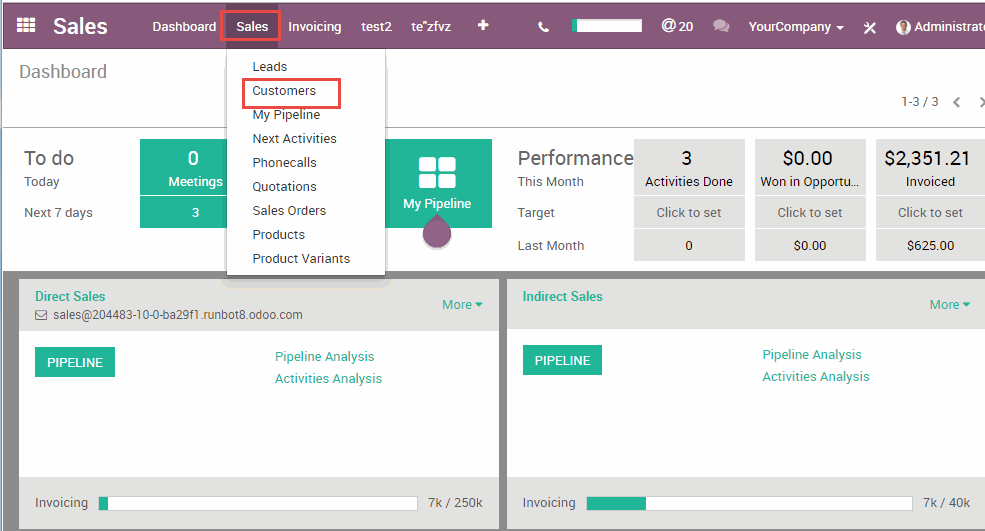
Task: Open the phone calls icon
Action: tap(543, 27)
